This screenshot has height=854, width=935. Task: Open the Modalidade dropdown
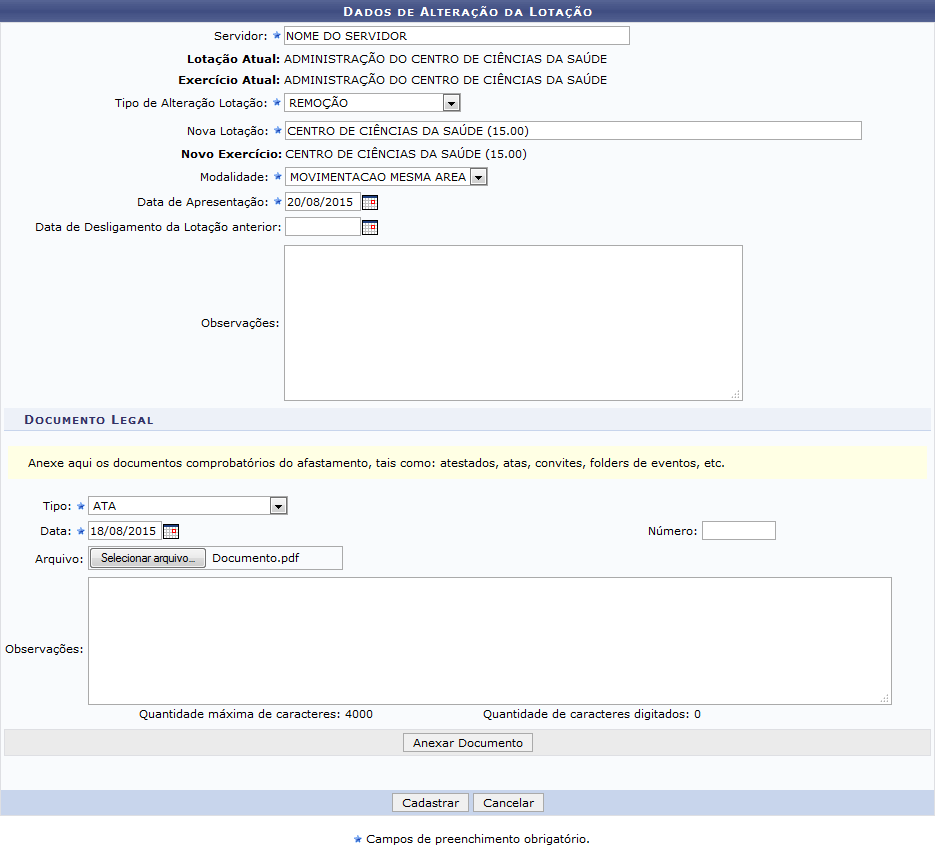click(478, 177)
